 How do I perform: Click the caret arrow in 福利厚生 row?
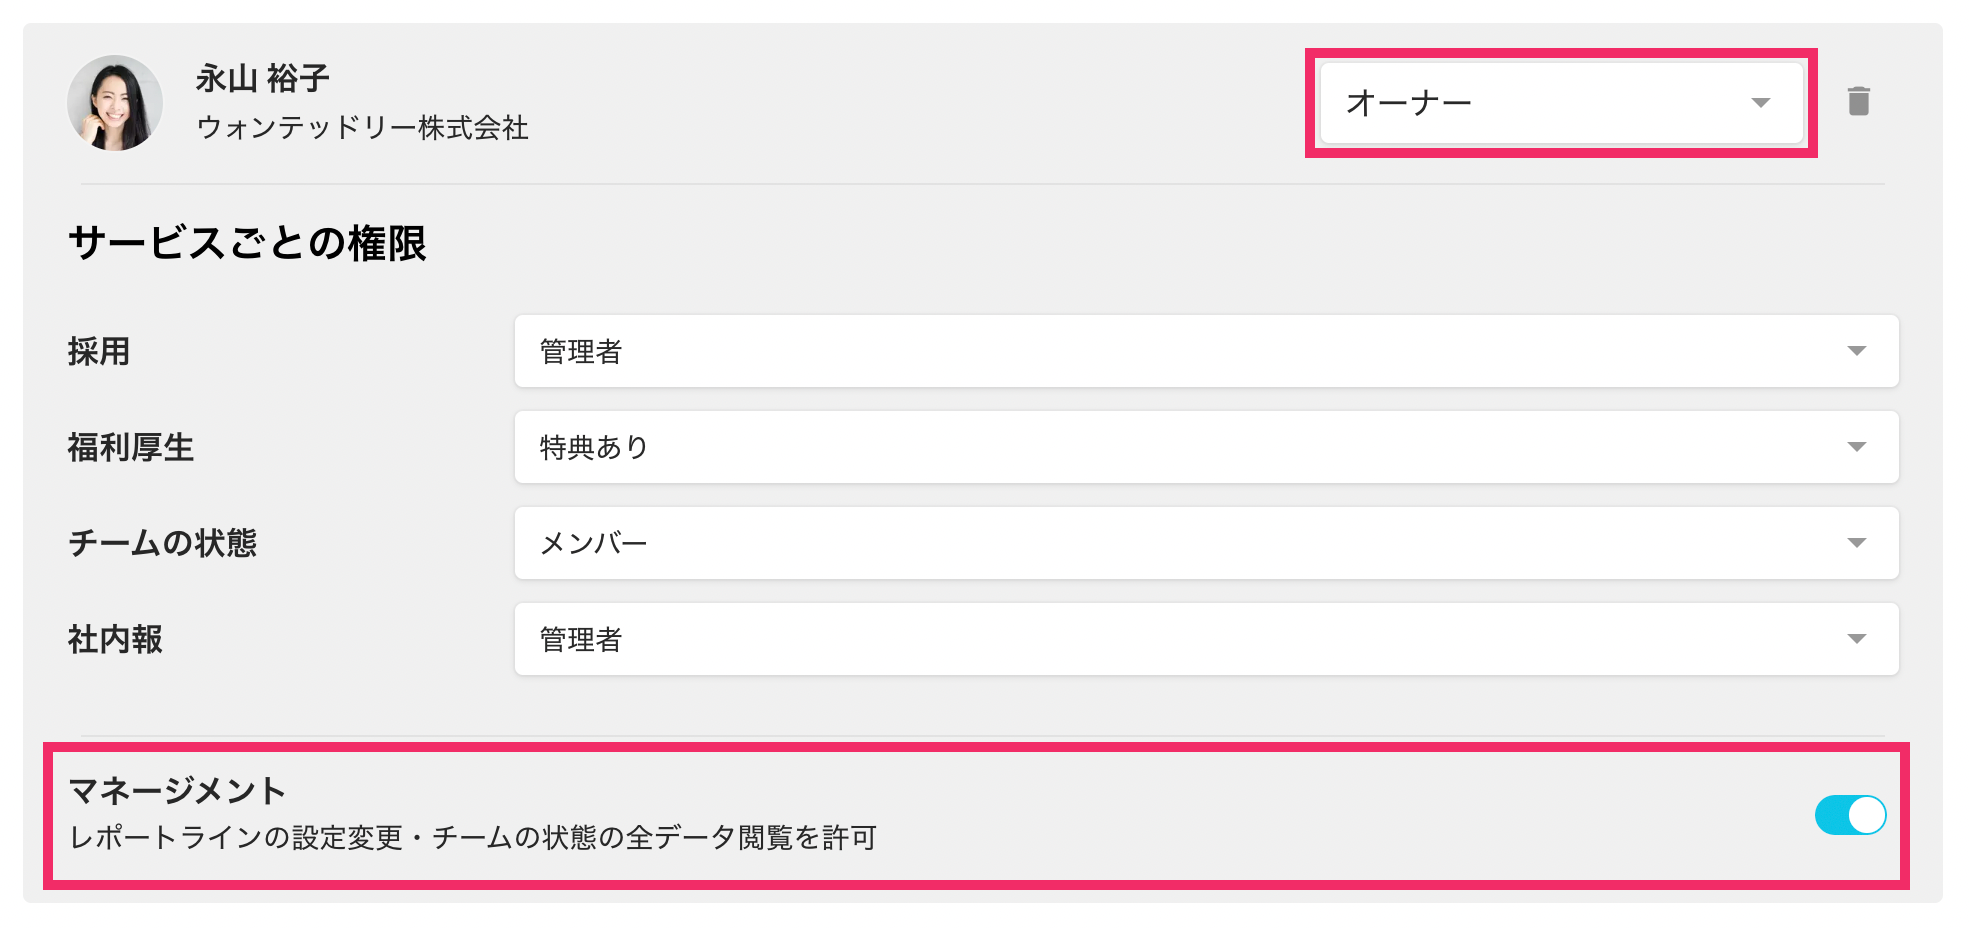pyautogui.click(x=1856, y=447)
